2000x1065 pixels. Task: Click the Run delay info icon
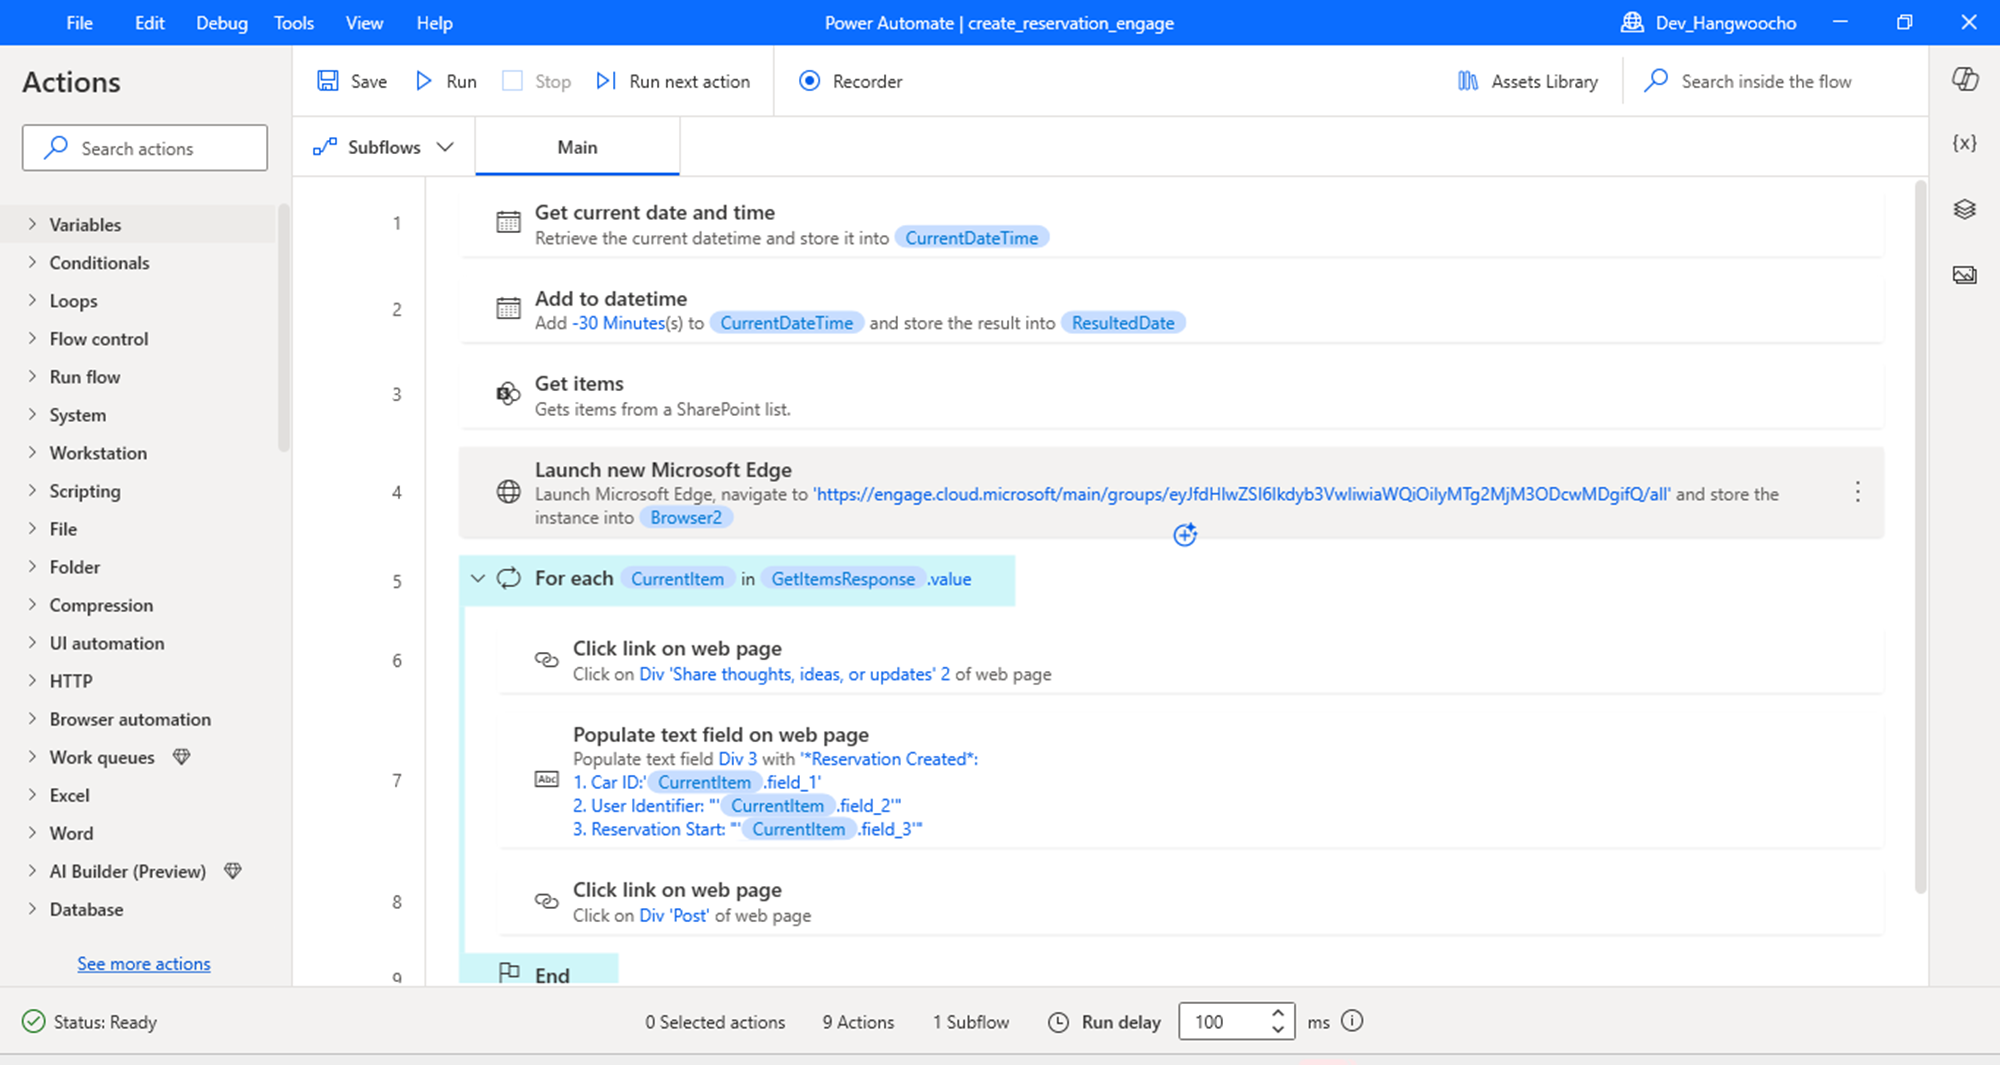[x=1352, y=1021]
